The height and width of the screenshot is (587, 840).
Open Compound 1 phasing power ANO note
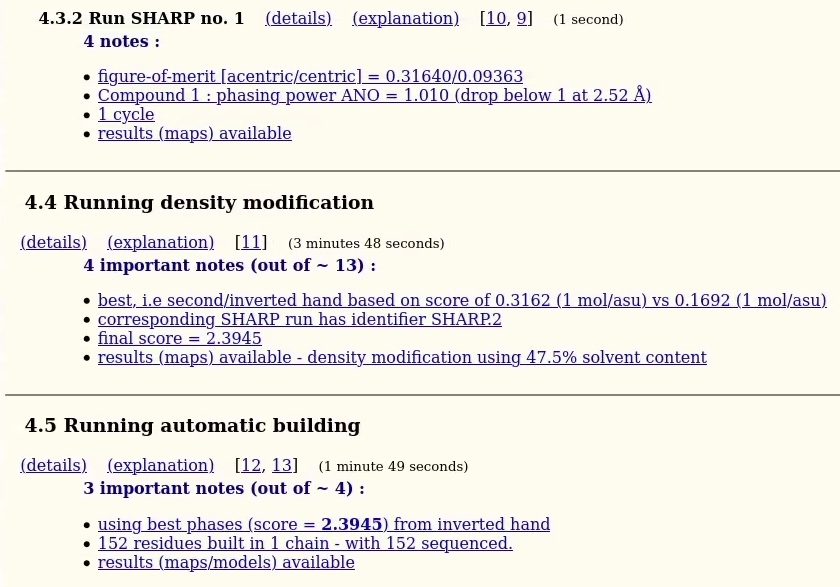(374, 95)
